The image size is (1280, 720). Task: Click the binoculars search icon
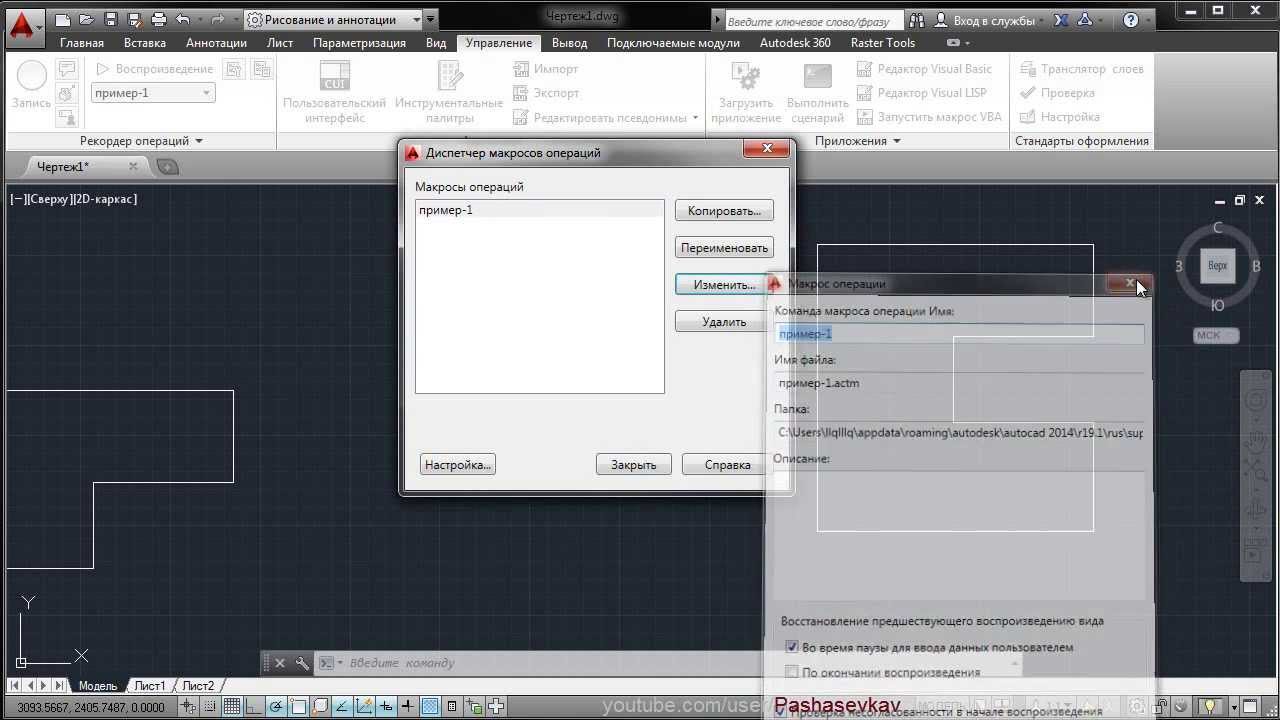pos(917,20)
